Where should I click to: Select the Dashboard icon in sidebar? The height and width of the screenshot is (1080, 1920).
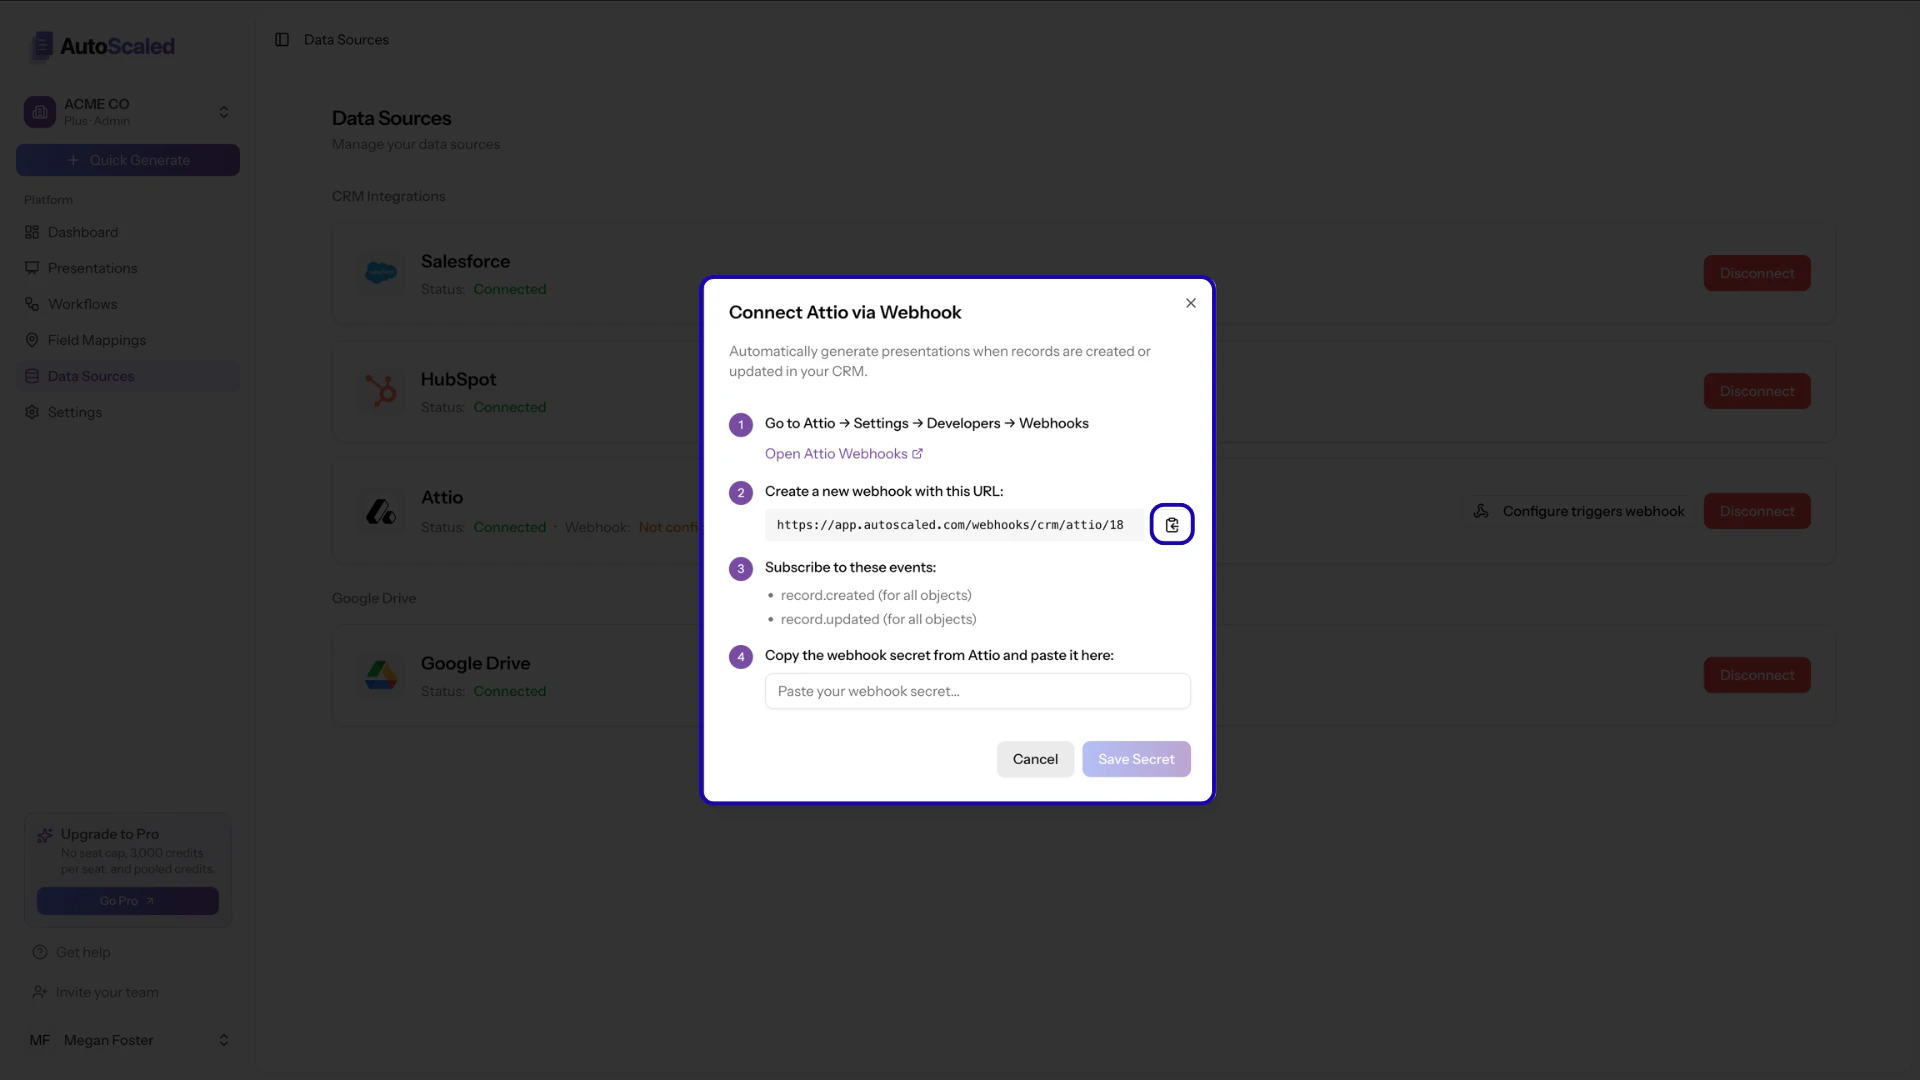pos(33,232)
